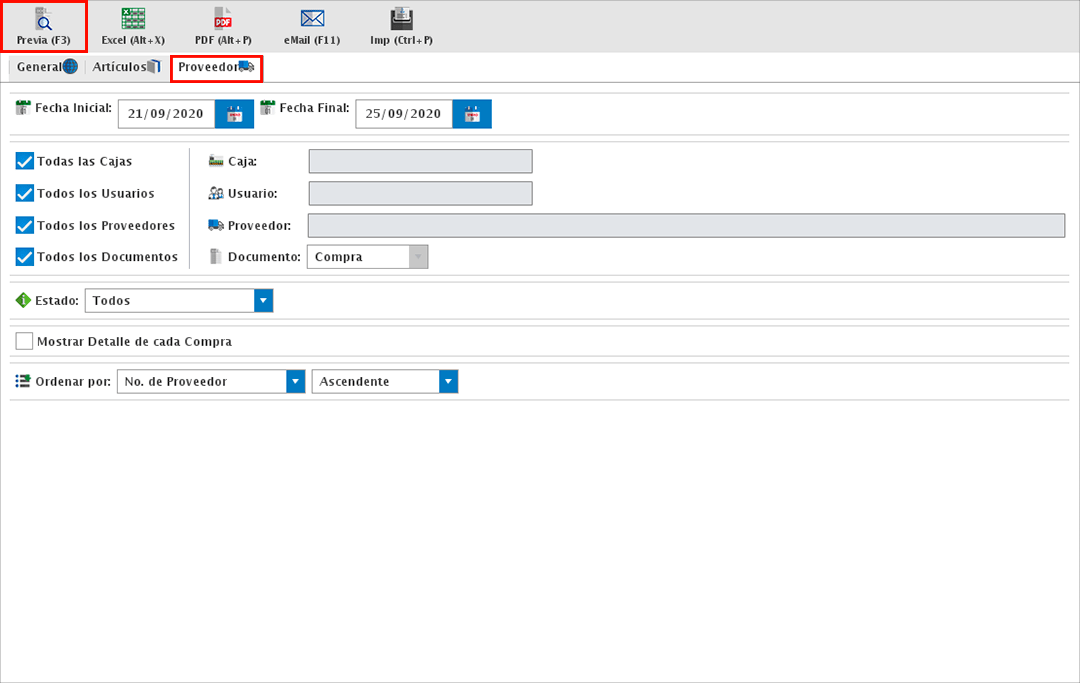This screenshot has width=1080, height=683.
Task: Disable Todos los Proveedores checkbox
Action: [x=25, y=225]
